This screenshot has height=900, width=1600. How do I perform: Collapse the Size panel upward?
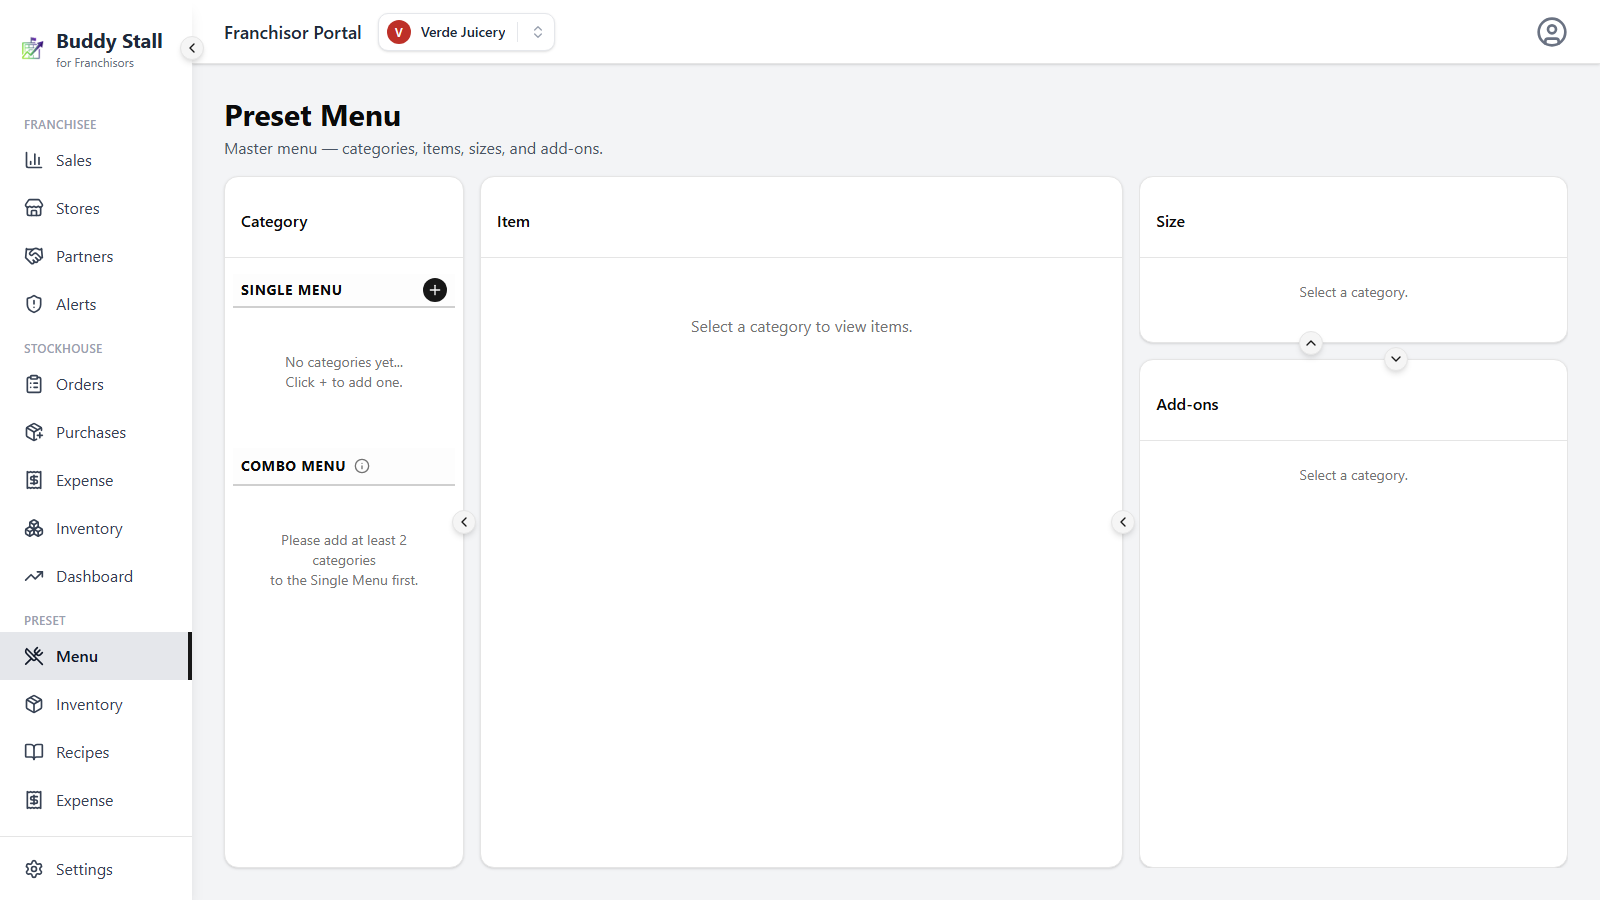click(1311, 343)
